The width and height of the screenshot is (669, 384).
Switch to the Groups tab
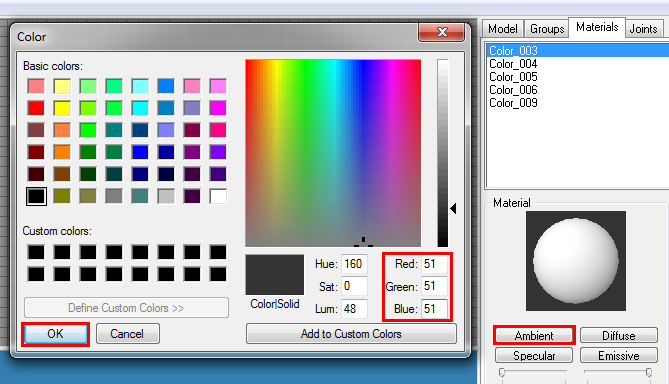click(547, 29)
